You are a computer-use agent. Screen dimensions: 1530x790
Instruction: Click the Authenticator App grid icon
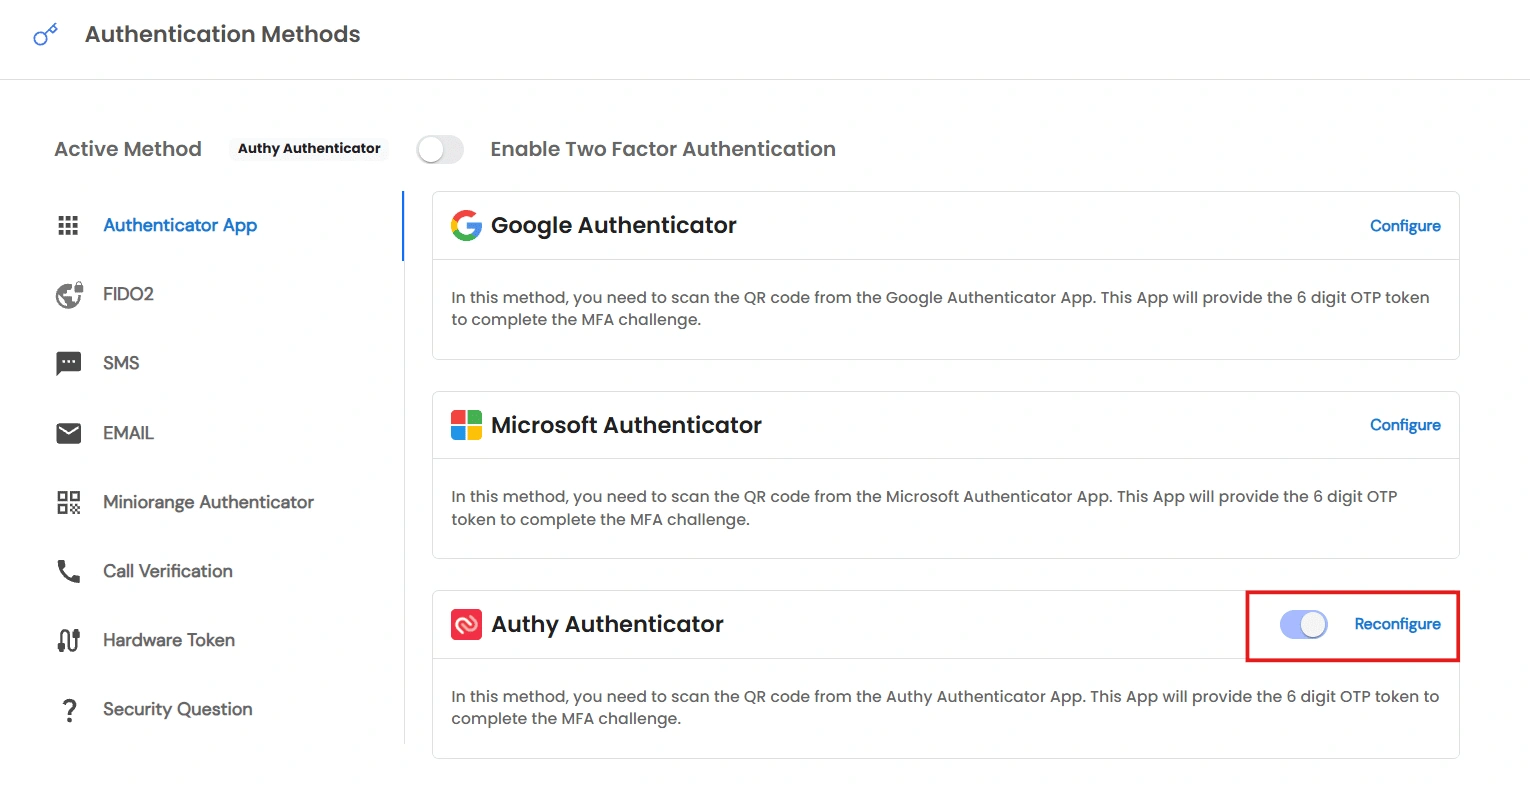click(68, 225)
